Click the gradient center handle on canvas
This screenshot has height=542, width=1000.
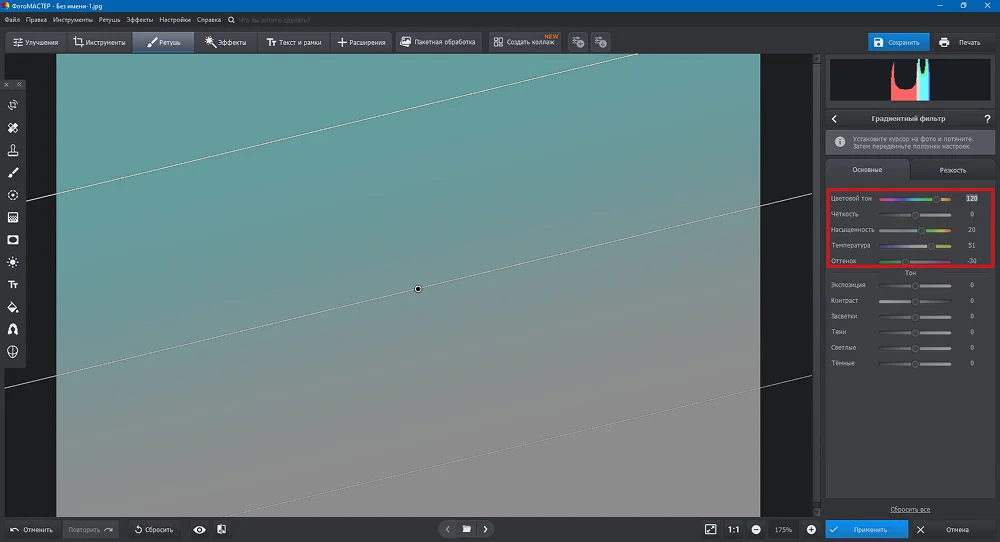click(x=418, y=289)
